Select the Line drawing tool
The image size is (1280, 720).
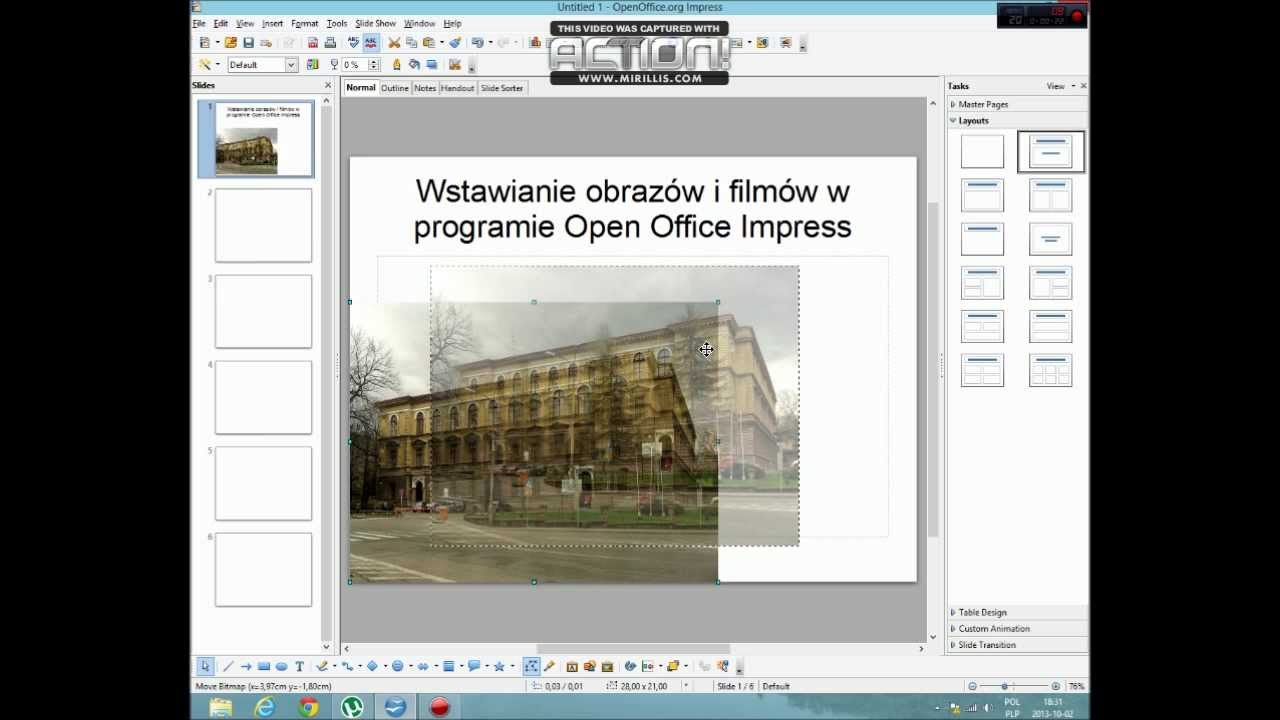tap(228, 666)
